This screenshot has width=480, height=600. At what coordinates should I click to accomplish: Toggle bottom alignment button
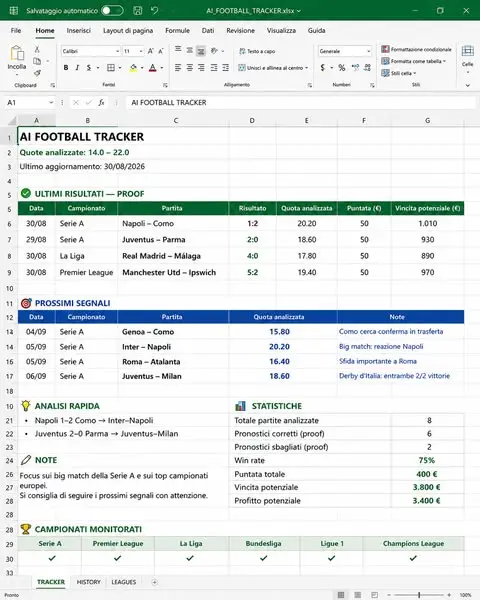[201, 51]
